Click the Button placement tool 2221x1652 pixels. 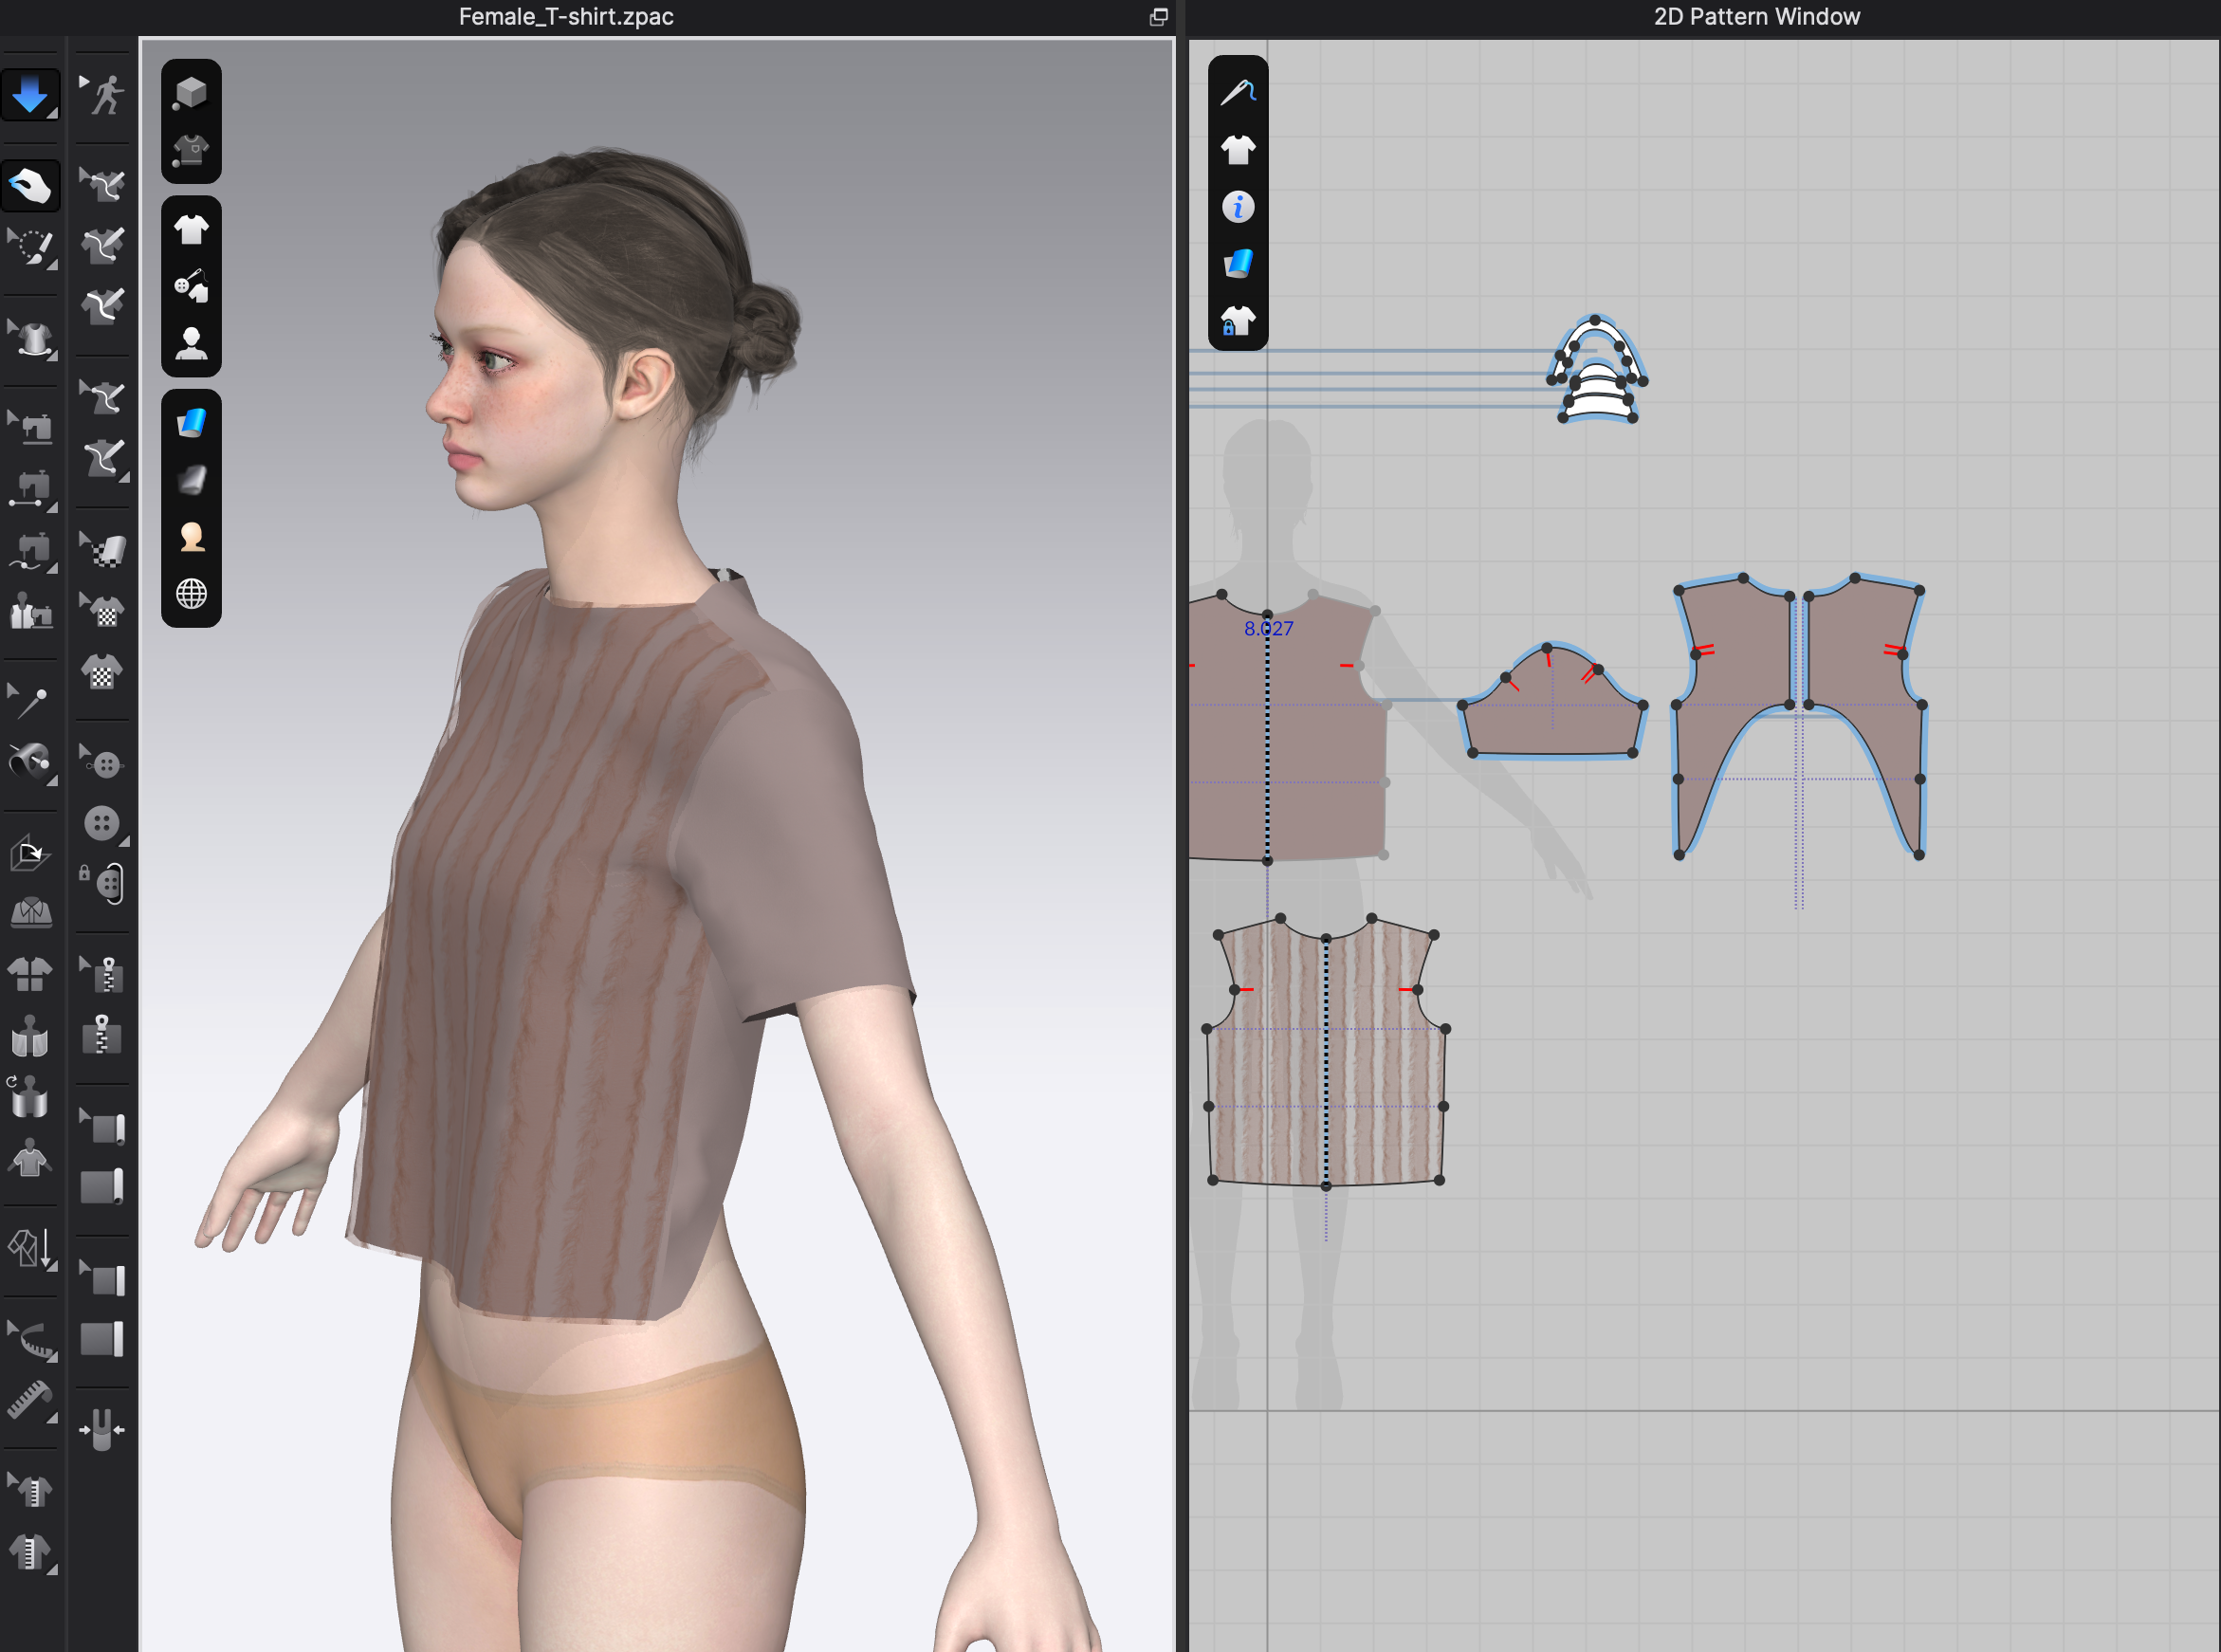(x=103, y=824)
